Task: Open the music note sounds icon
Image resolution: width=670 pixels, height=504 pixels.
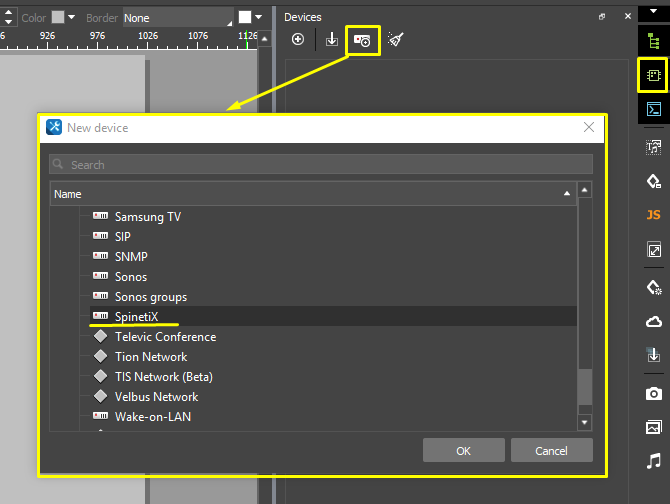Action: click(x=654, y=461)
